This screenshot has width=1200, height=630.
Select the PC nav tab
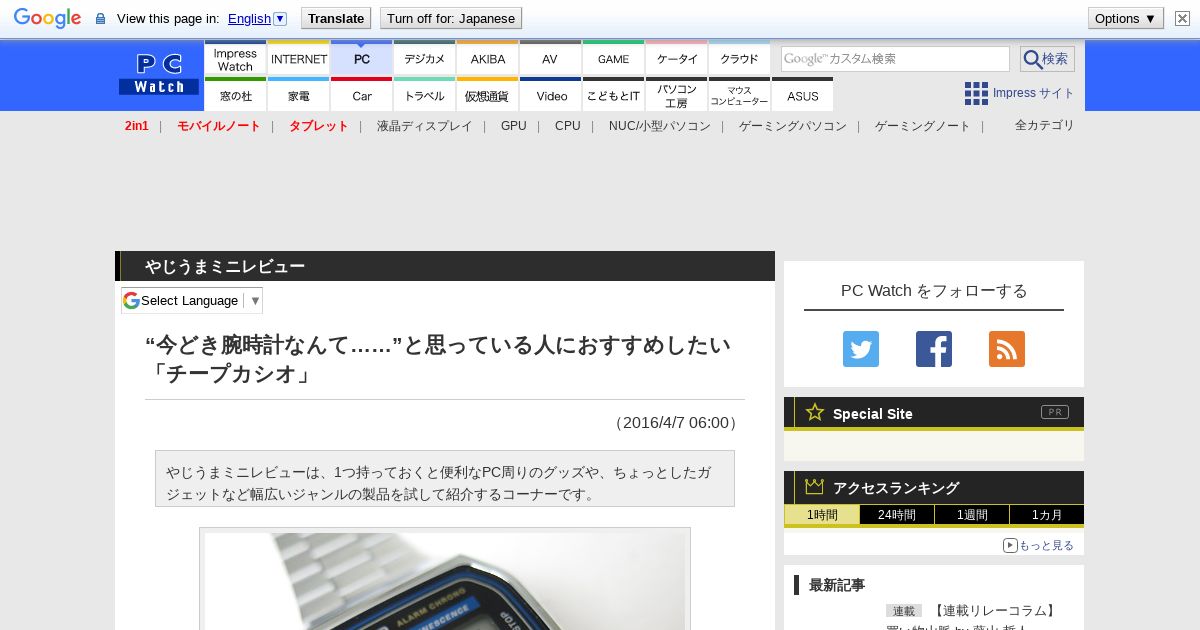(362, 59)
